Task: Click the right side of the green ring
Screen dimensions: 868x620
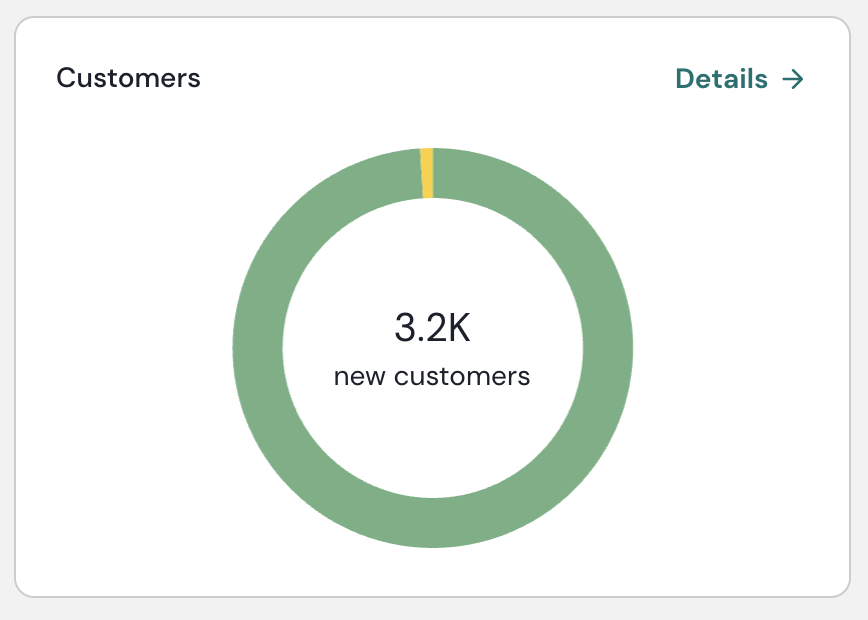Action: tap(607, 348)
